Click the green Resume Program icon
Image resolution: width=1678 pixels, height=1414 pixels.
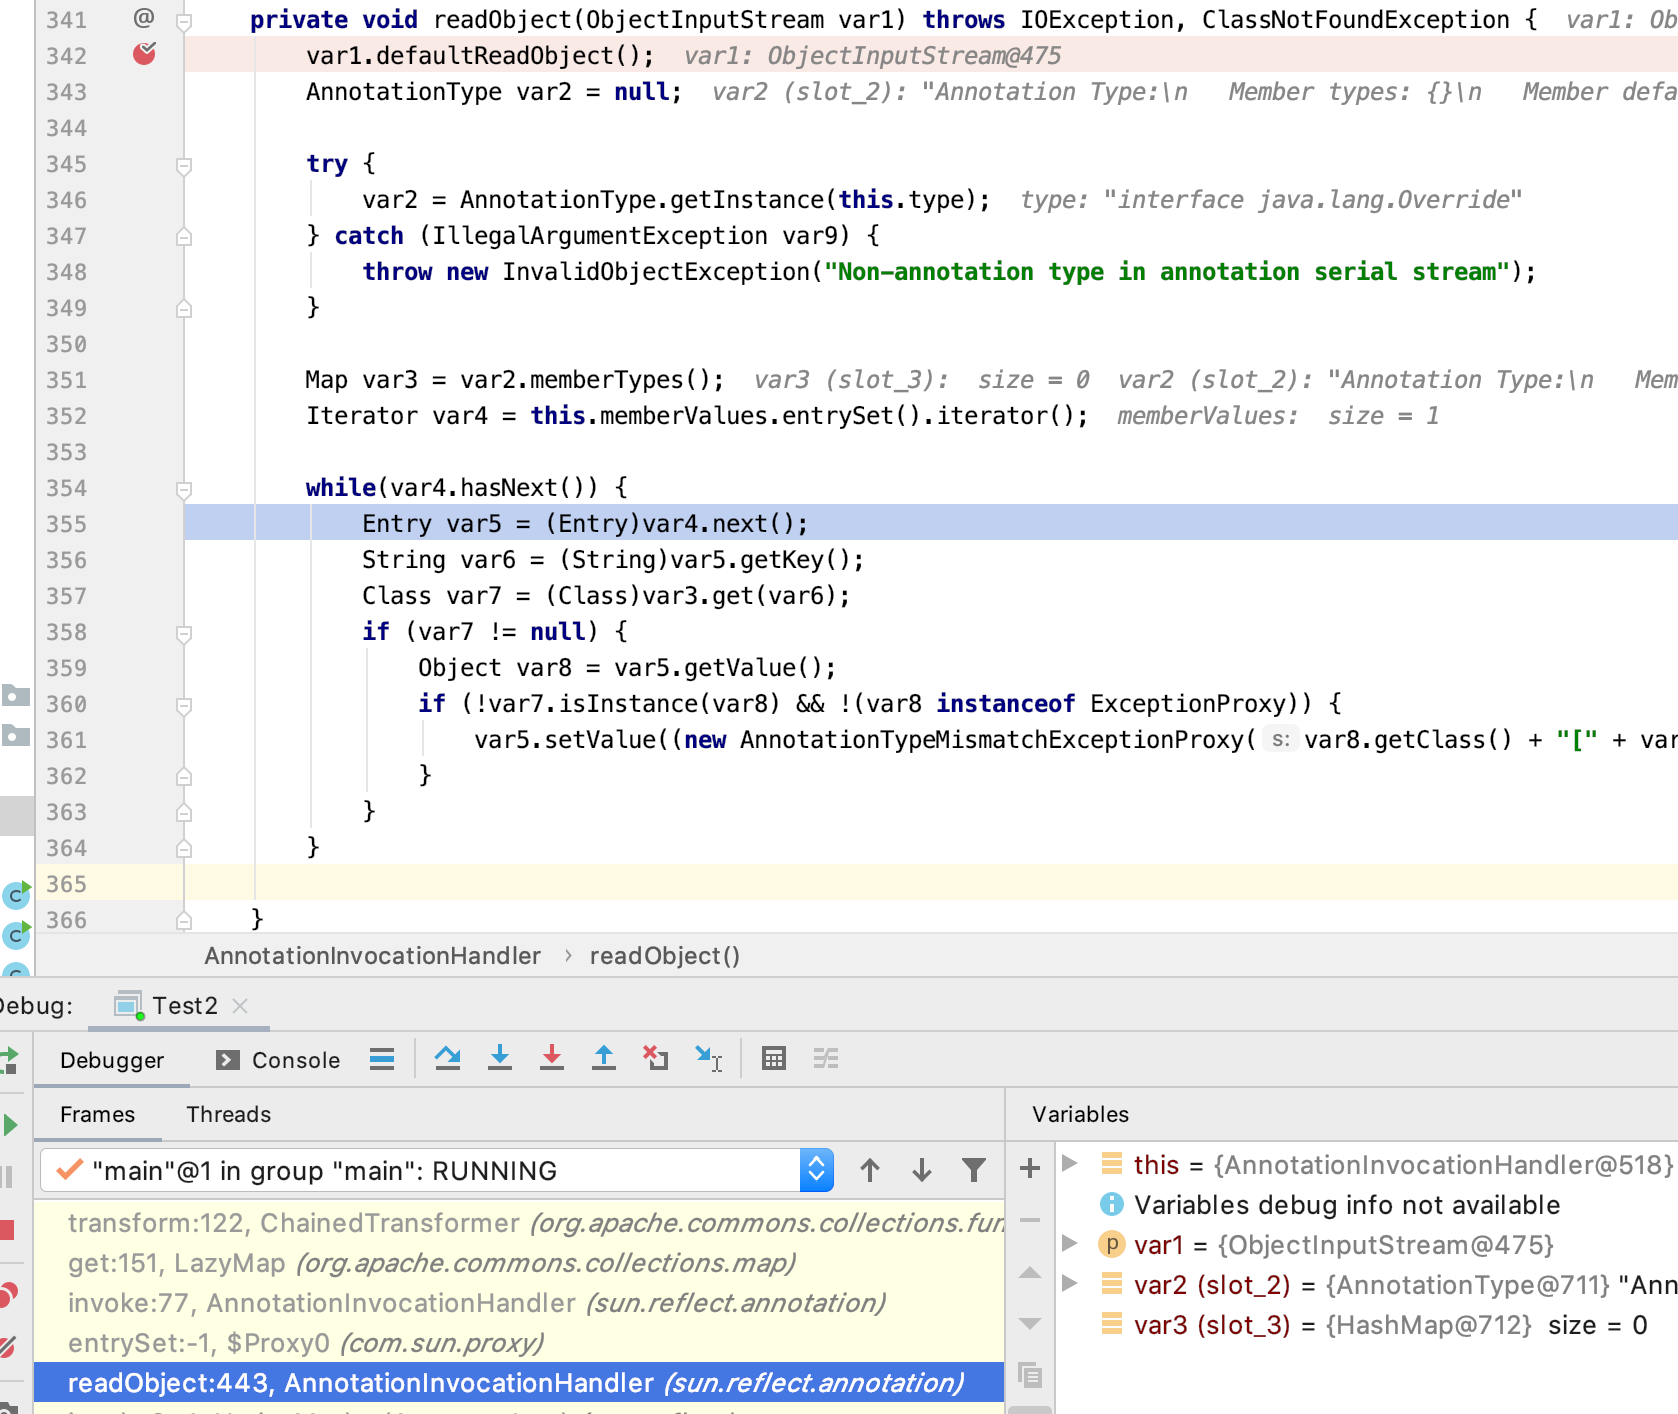tap(10, 1125)
